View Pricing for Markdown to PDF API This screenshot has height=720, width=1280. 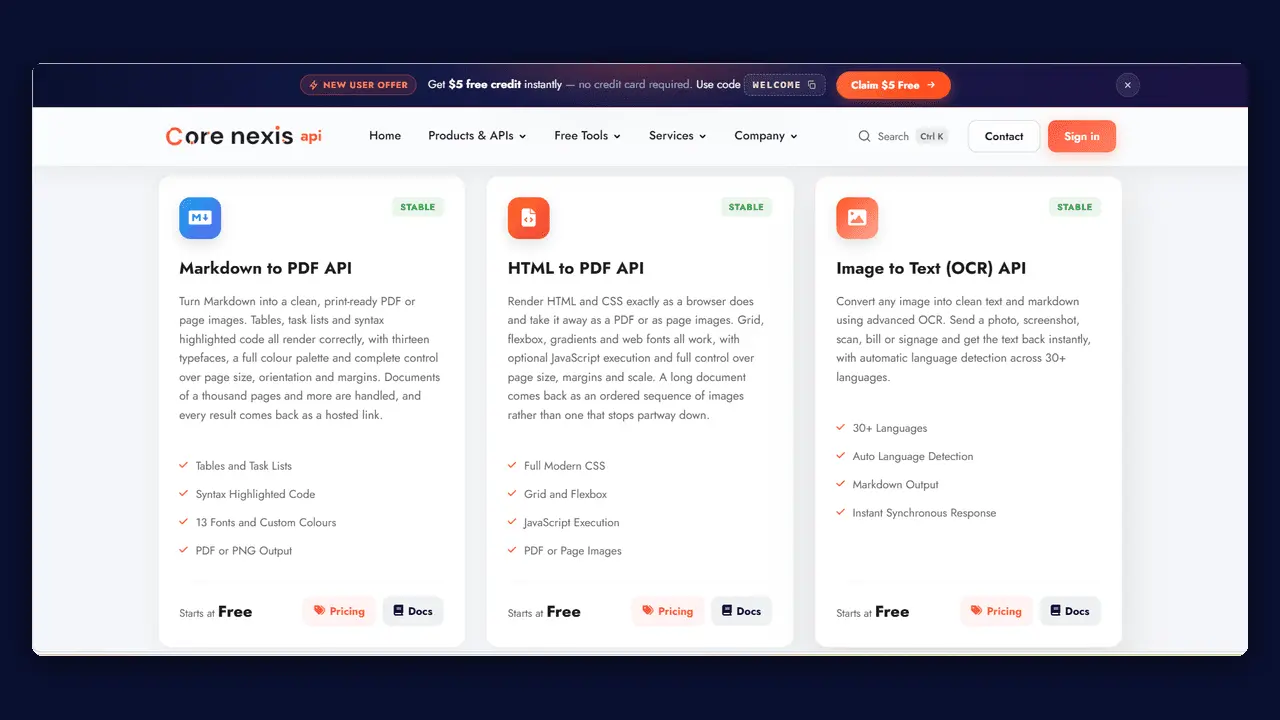pos(339,611)
